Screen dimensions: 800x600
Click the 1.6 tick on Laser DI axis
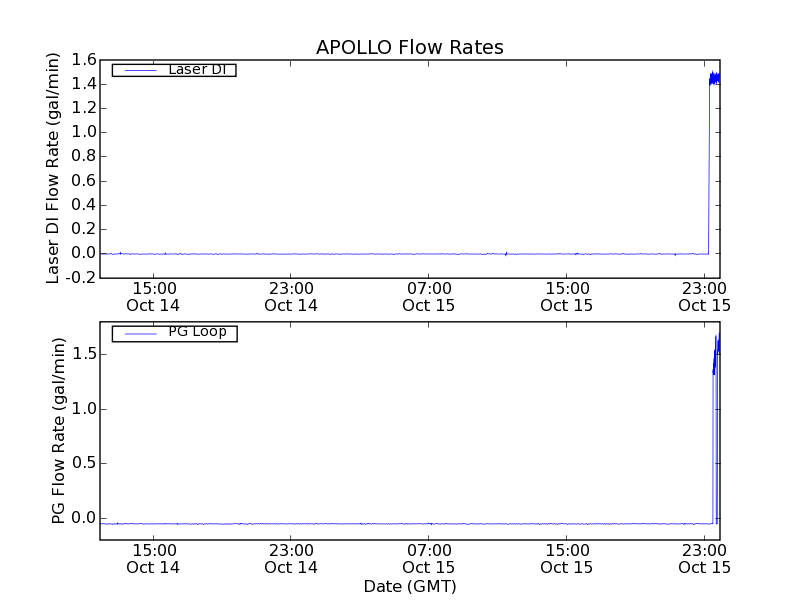click(84, 60)
